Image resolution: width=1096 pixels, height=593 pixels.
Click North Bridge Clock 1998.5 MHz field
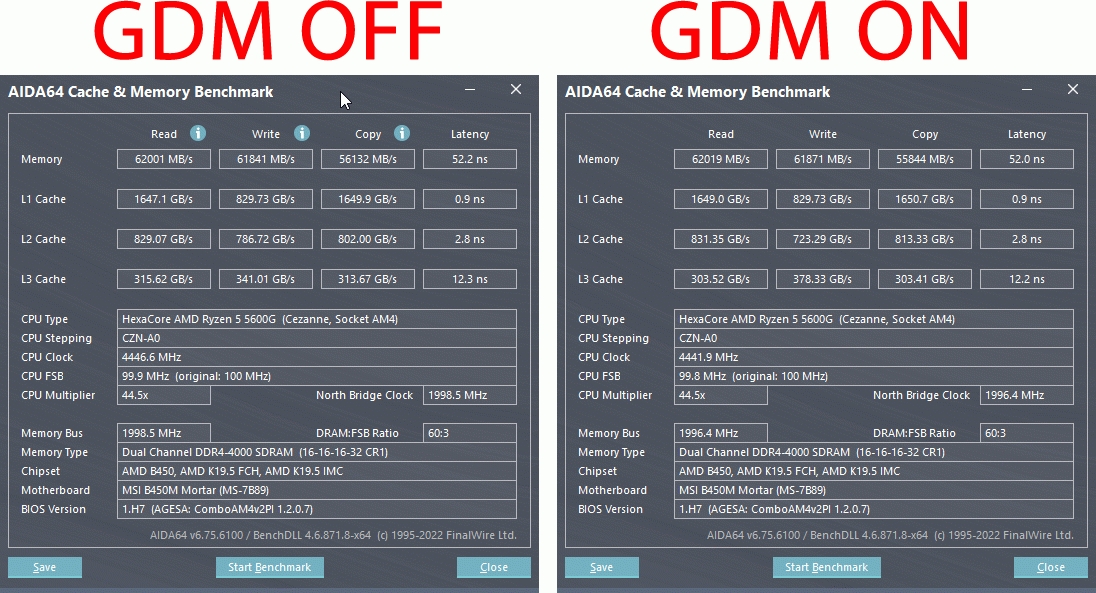[470, 395]
